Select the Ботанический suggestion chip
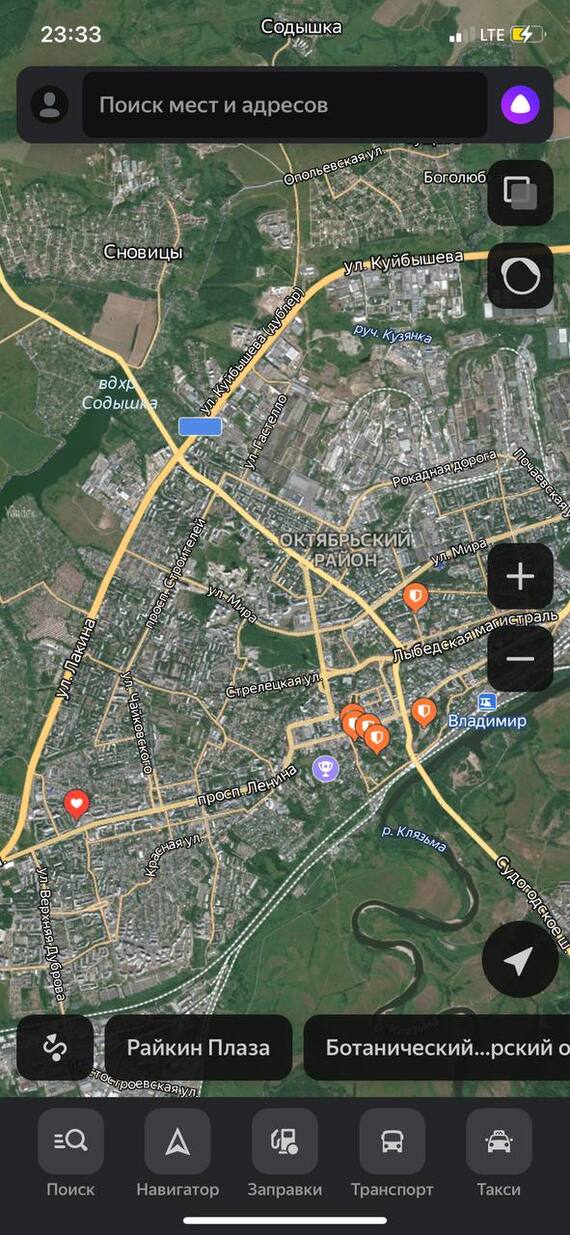This screenshot has width=570, height=1235. tap(437, 1048)
